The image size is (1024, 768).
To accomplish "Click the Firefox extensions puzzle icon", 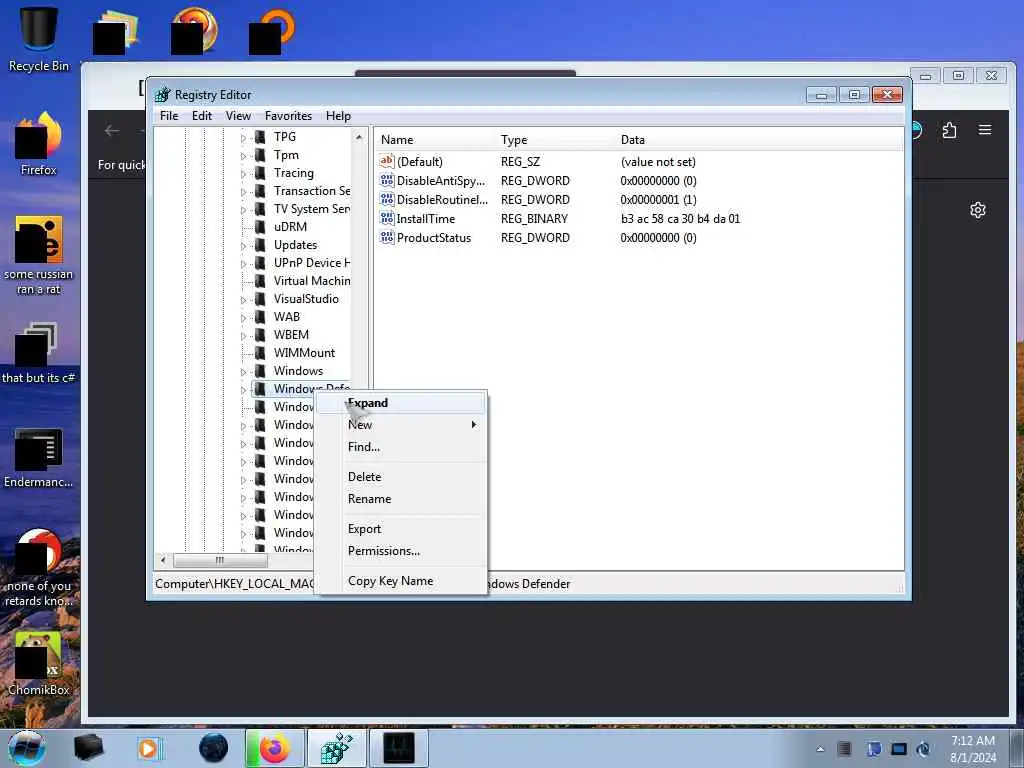I will tap(950, 130).
